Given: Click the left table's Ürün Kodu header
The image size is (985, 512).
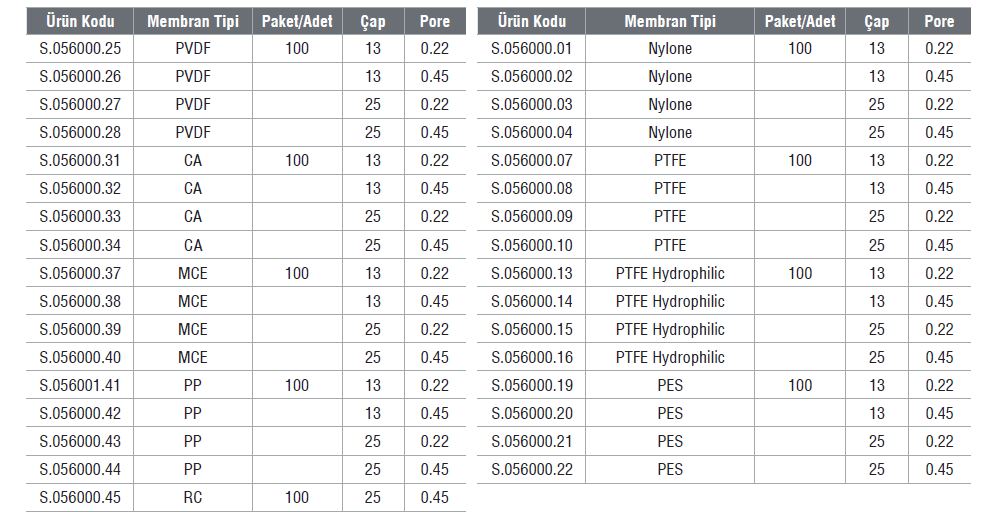Looking at the screenshot, I should 80,21.
